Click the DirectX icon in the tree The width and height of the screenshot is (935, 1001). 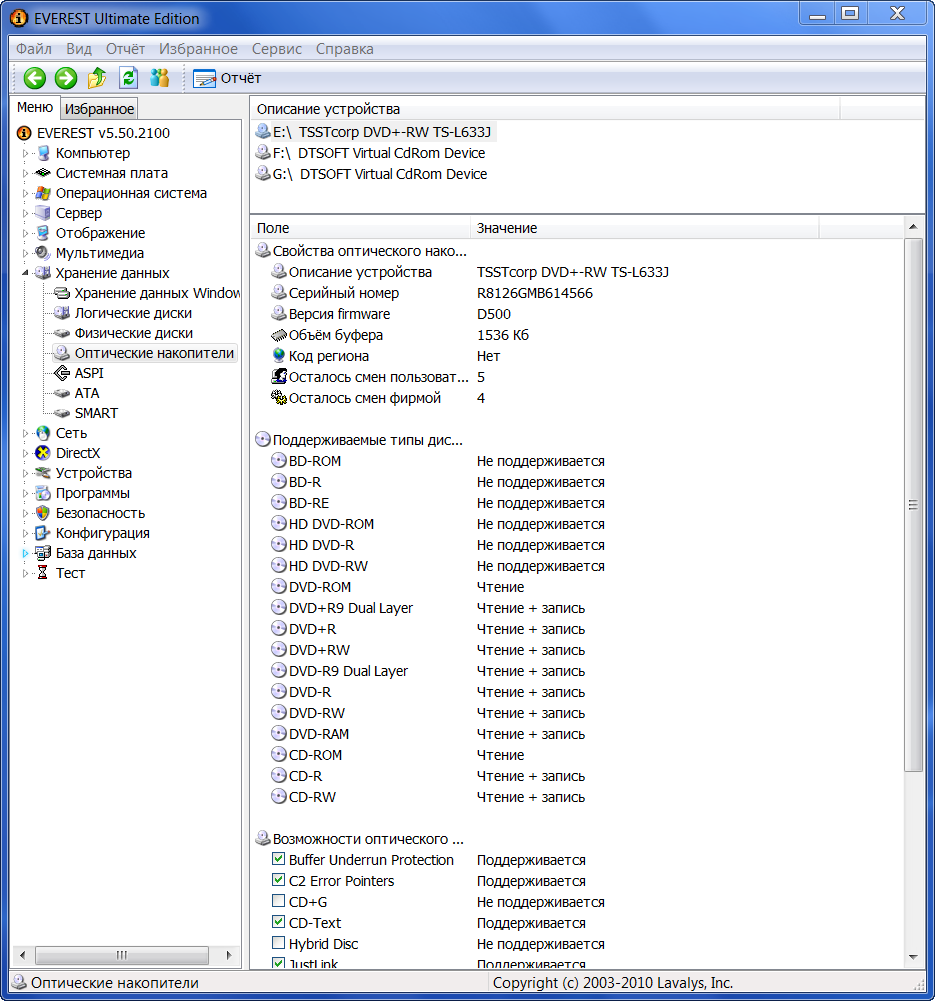coord(43,453)
